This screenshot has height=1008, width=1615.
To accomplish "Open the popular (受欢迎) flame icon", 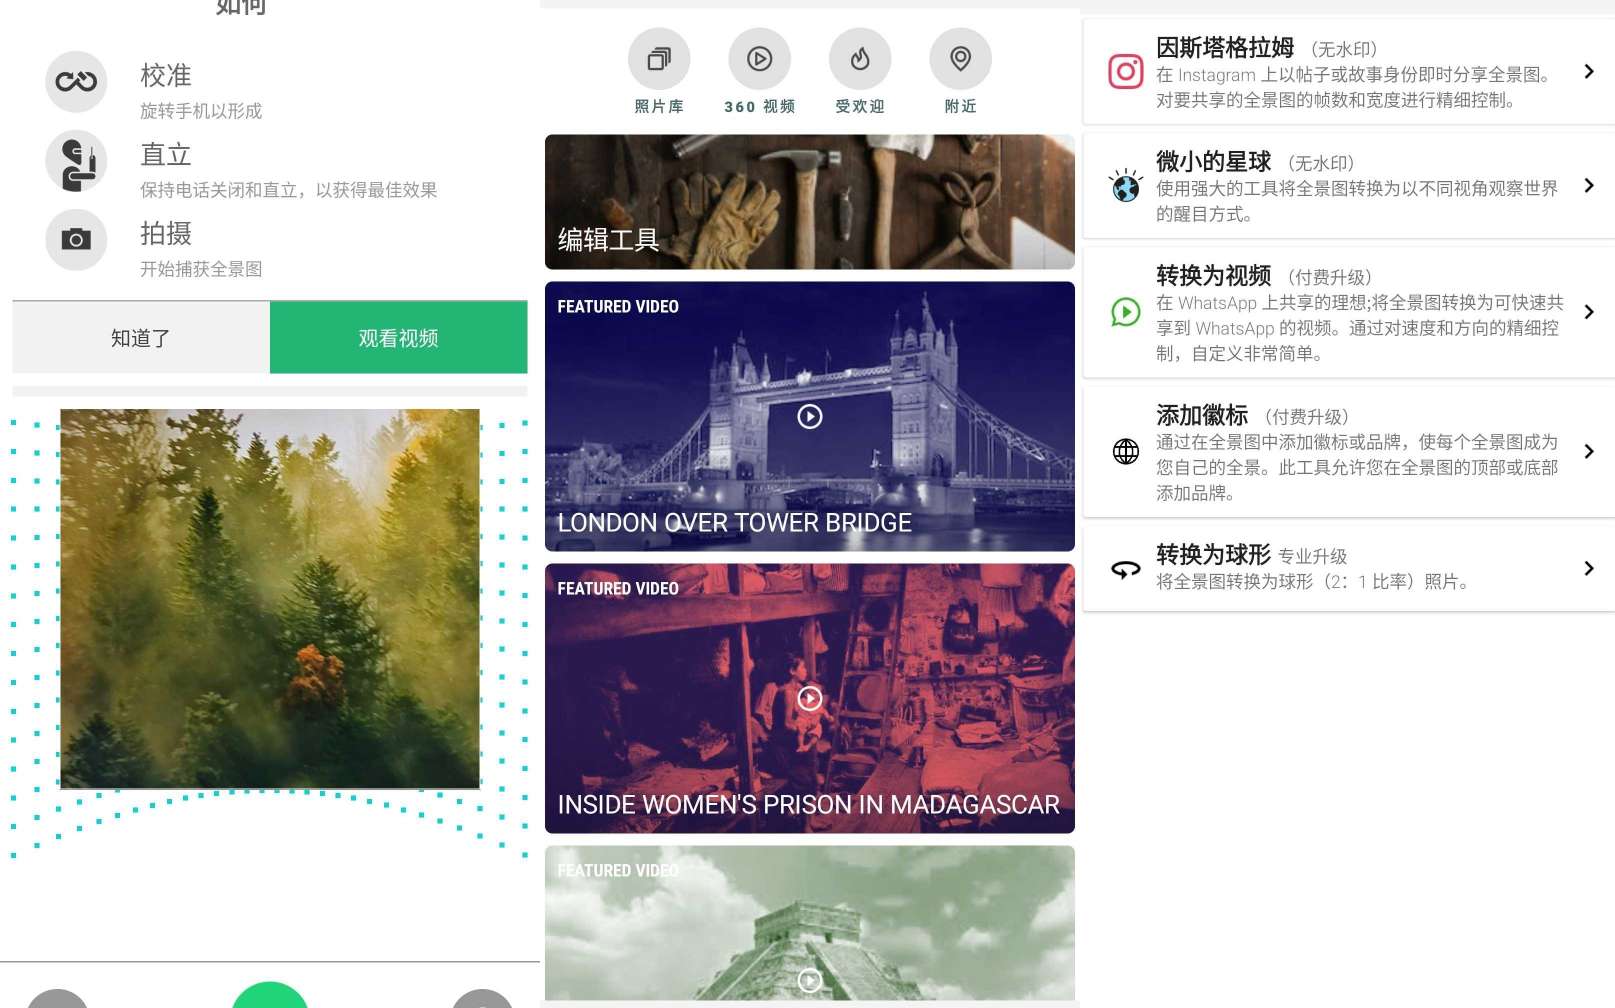I will pyautogui.click(x=860, y=59).
